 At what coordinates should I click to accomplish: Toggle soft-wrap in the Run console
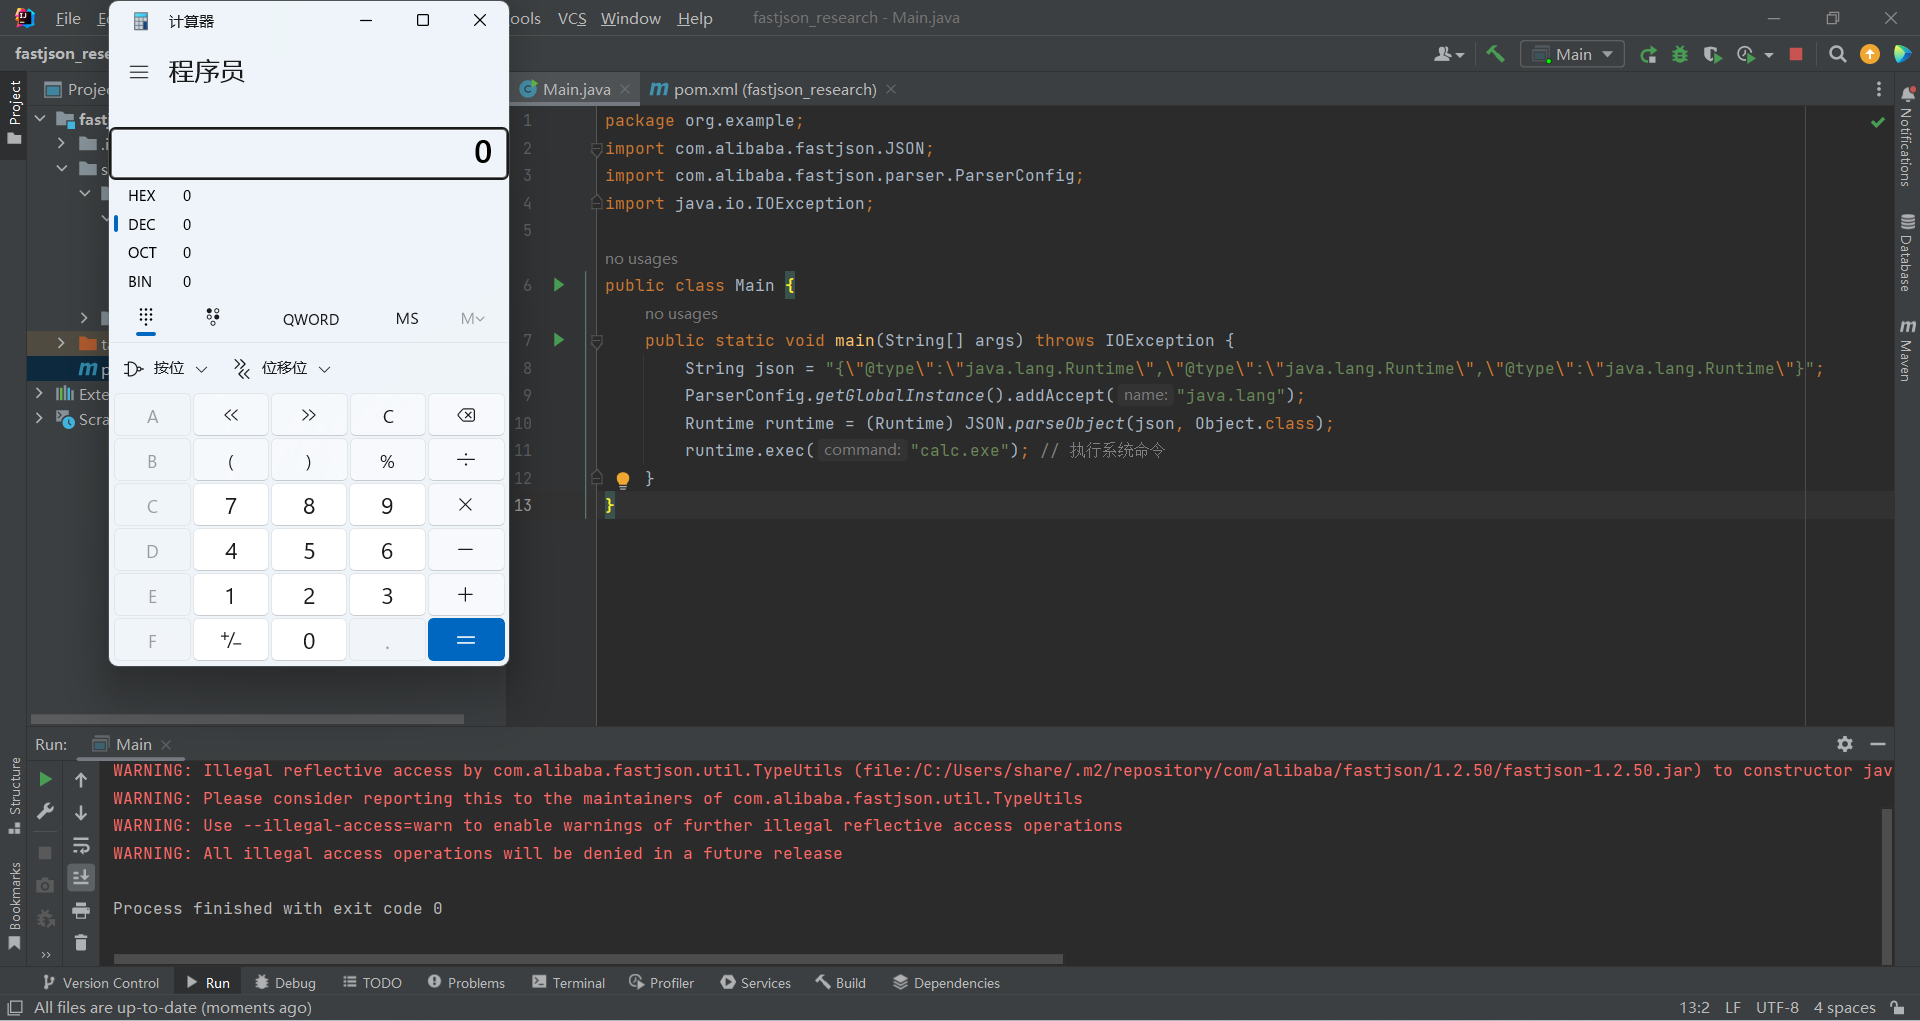click(81, 845)
